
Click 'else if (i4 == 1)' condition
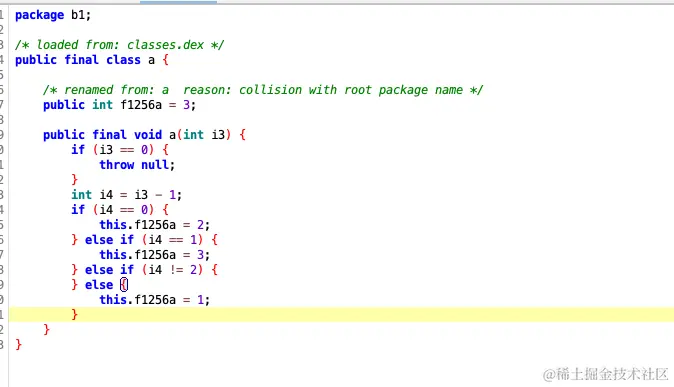tap(144, 240)
